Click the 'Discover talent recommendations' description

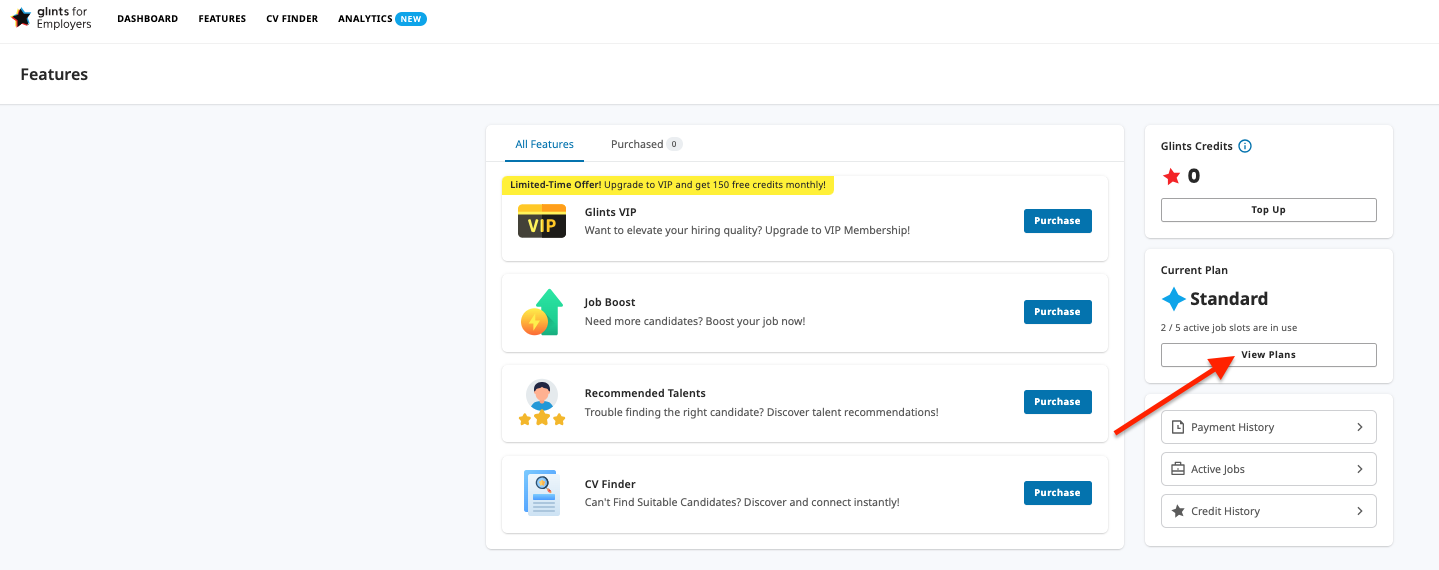click(761, 412)
